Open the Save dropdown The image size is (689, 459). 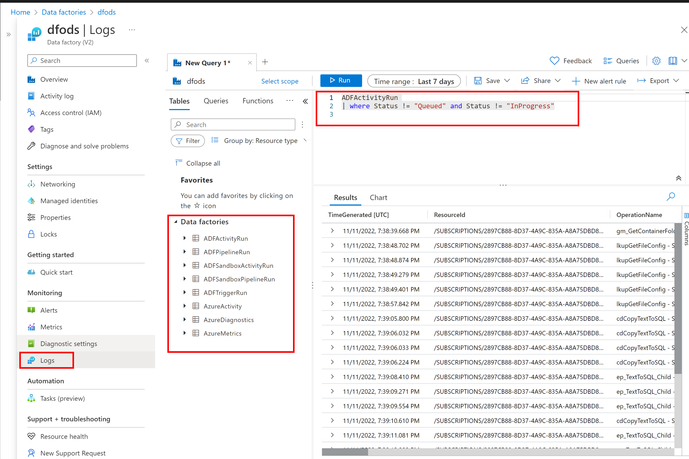coord(492,81)
